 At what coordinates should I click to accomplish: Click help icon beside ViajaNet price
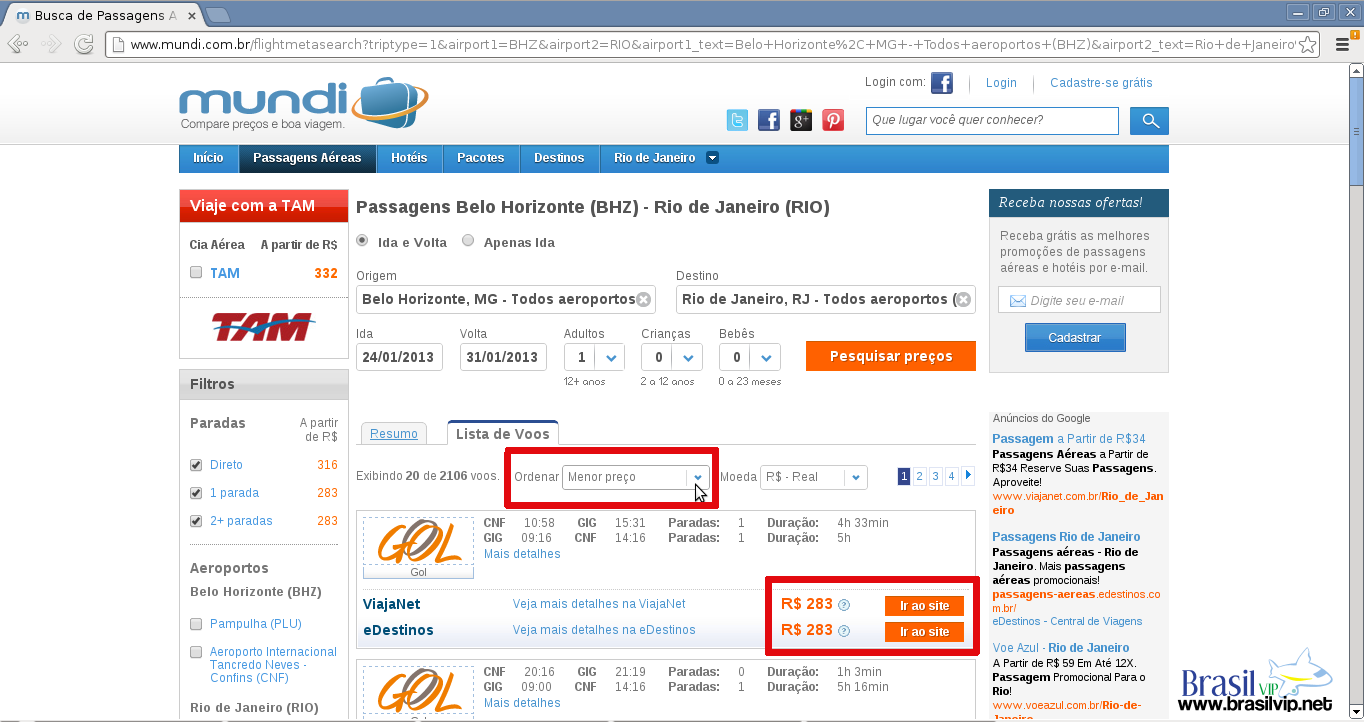[x=844, y=605]
